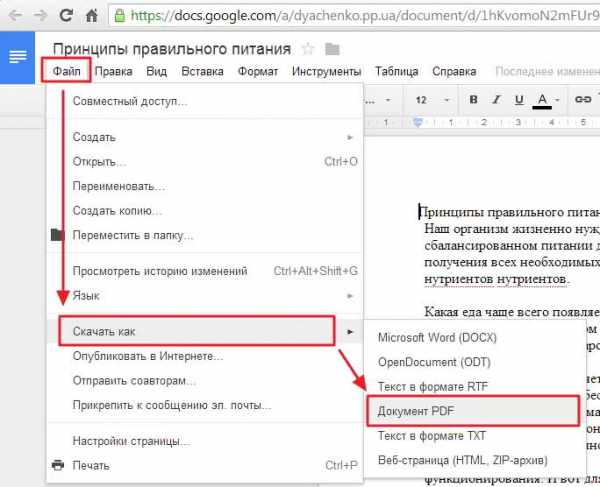
Task: Open Настройки страницы…
Action: point(205,441)
